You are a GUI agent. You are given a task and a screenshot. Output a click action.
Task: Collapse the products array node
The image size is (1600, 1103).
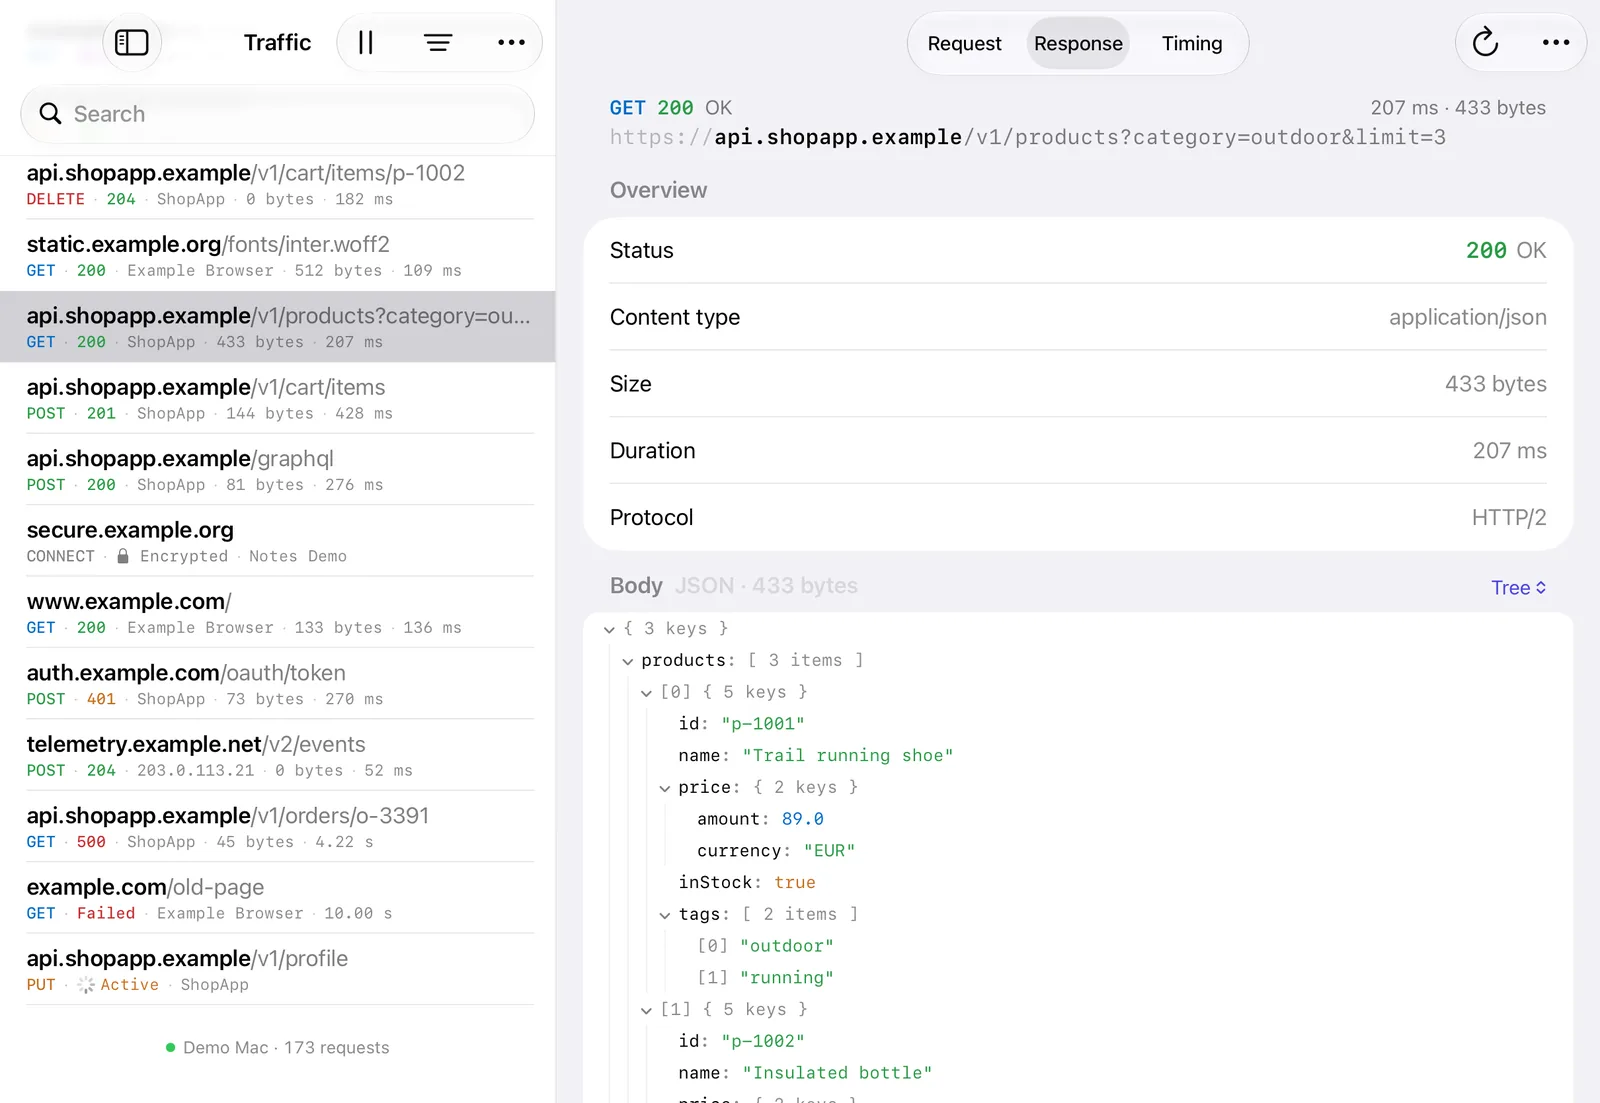(x=628, y=661)
